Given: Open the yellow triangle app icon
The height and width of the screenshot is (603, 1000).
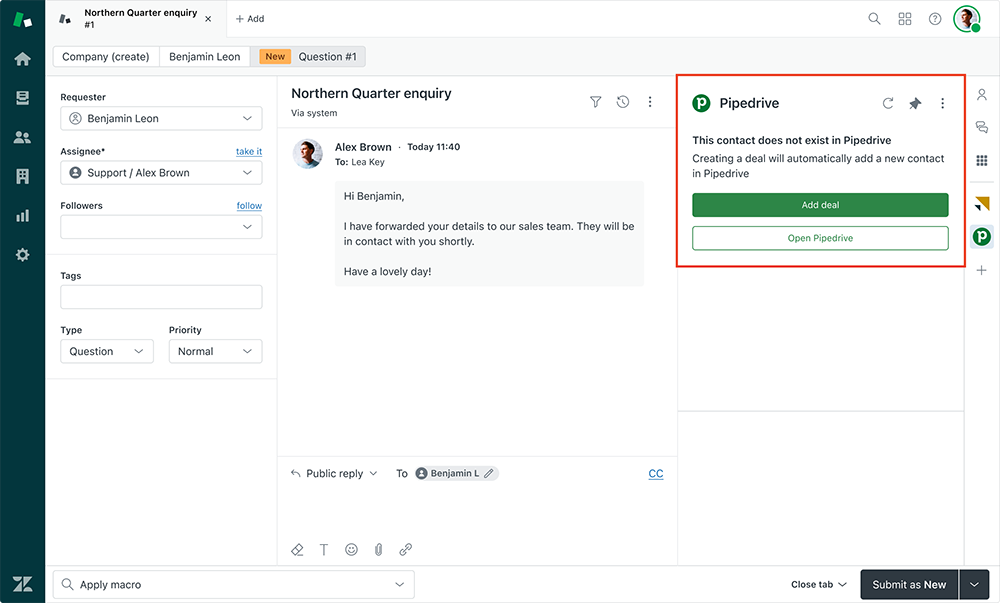Looking at the screenshot, I should click(x=982, y=204).
